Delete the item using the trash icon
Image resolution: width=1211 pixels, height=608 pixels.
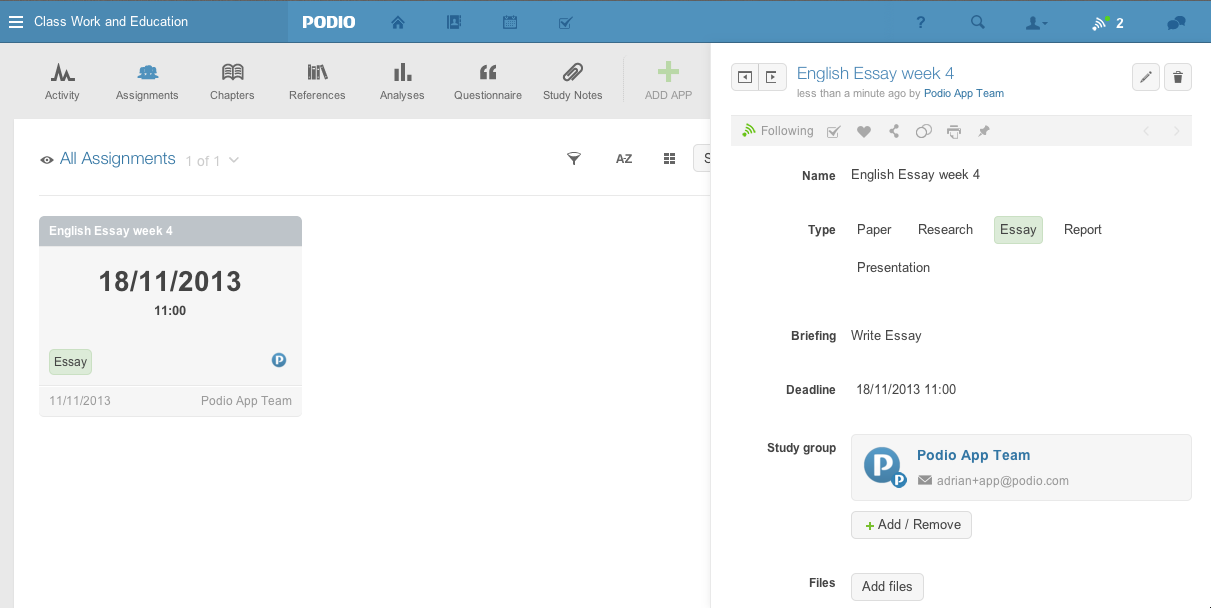click(1178, 77)
